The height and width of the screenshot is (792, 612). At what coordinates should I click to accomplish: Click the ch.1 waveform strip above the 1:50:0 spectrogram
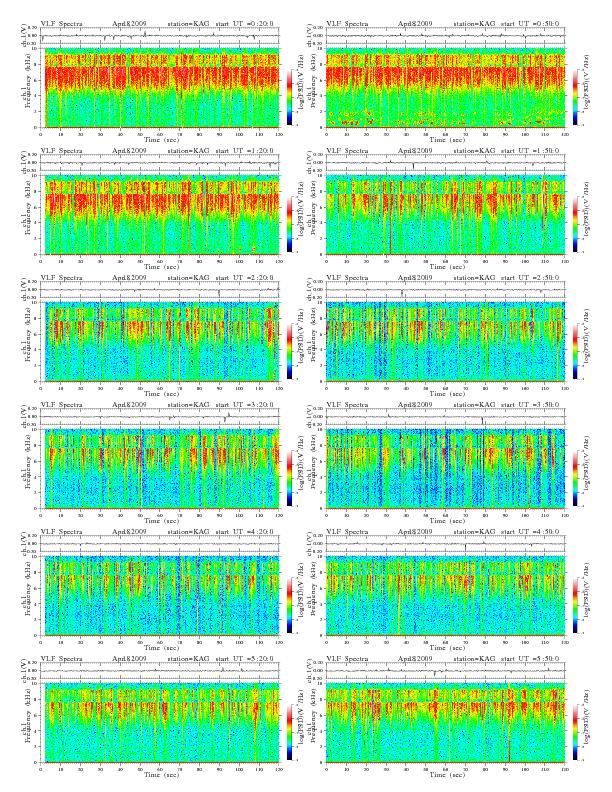445,163
